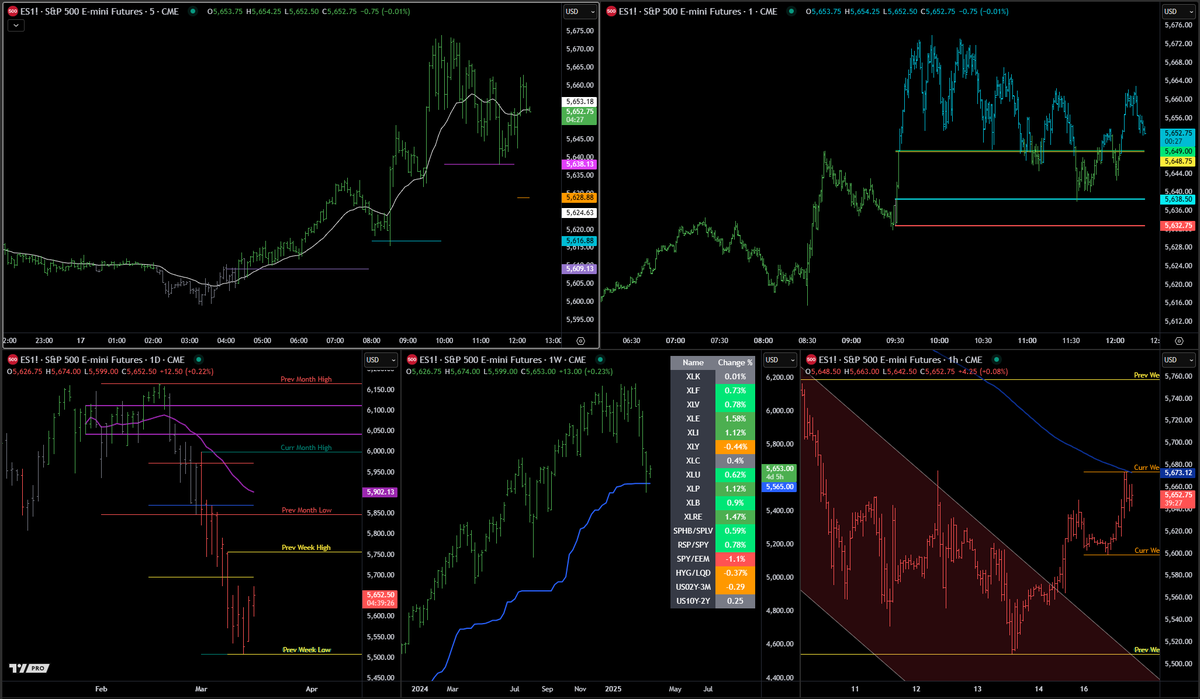This screenshot has width=1200, height=699.
Task: Click the SPY/EEM row showing -1.1%
Action: [x=712, y=558]
